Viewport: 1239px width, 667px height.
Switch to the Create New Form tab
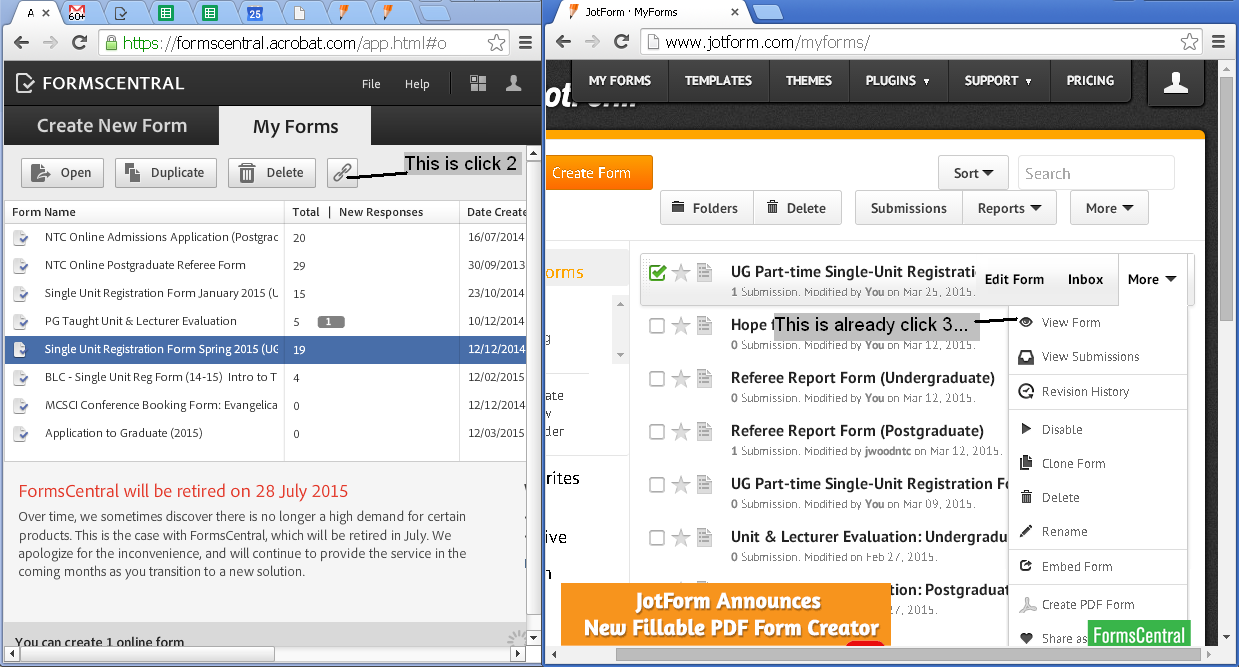[111, 125]
